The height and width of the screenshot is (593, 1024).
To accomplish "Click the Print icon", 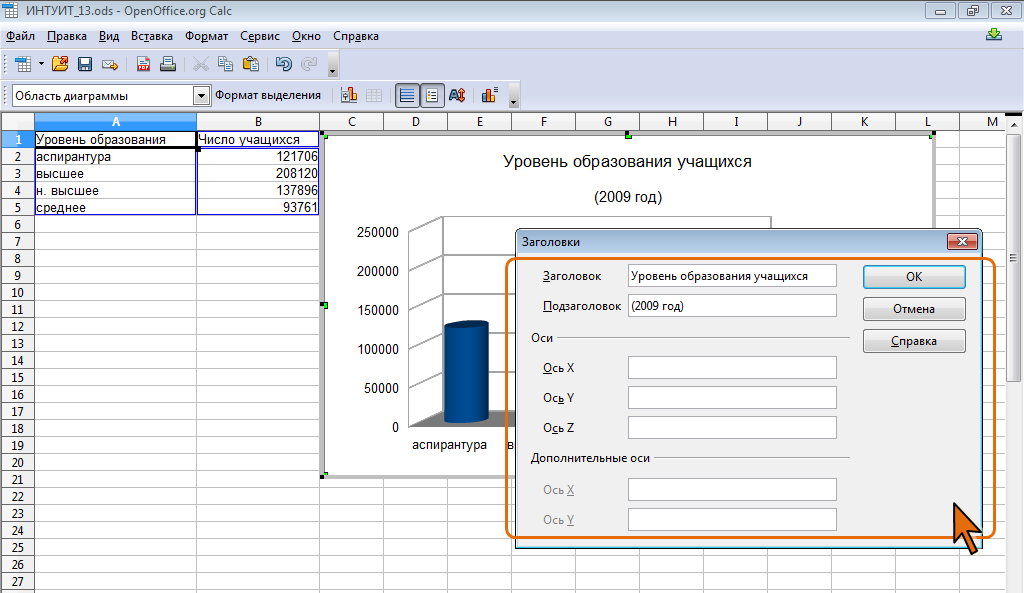I will [168, 64].
